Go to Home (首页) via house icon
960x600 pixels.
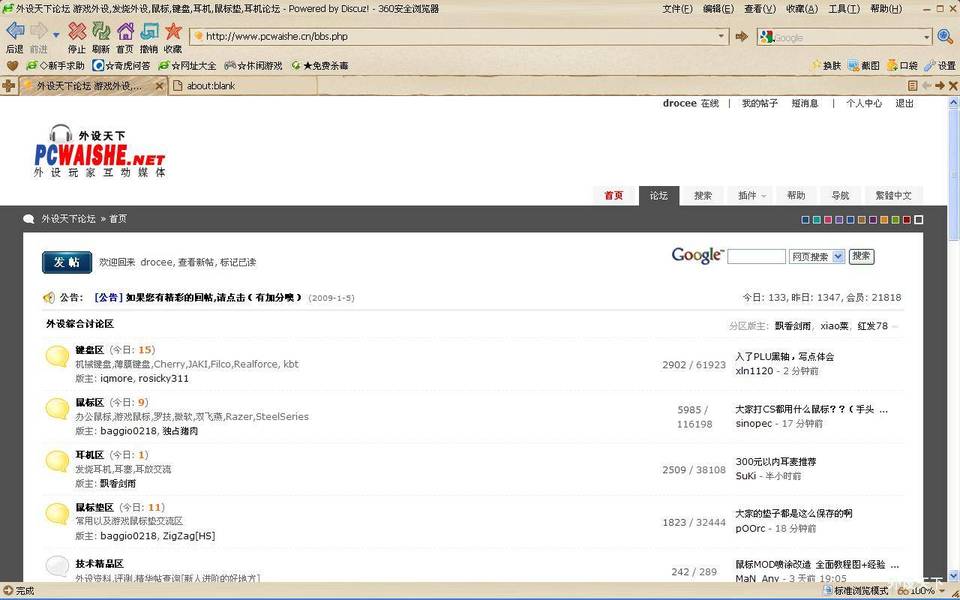(x=125, y=32)
